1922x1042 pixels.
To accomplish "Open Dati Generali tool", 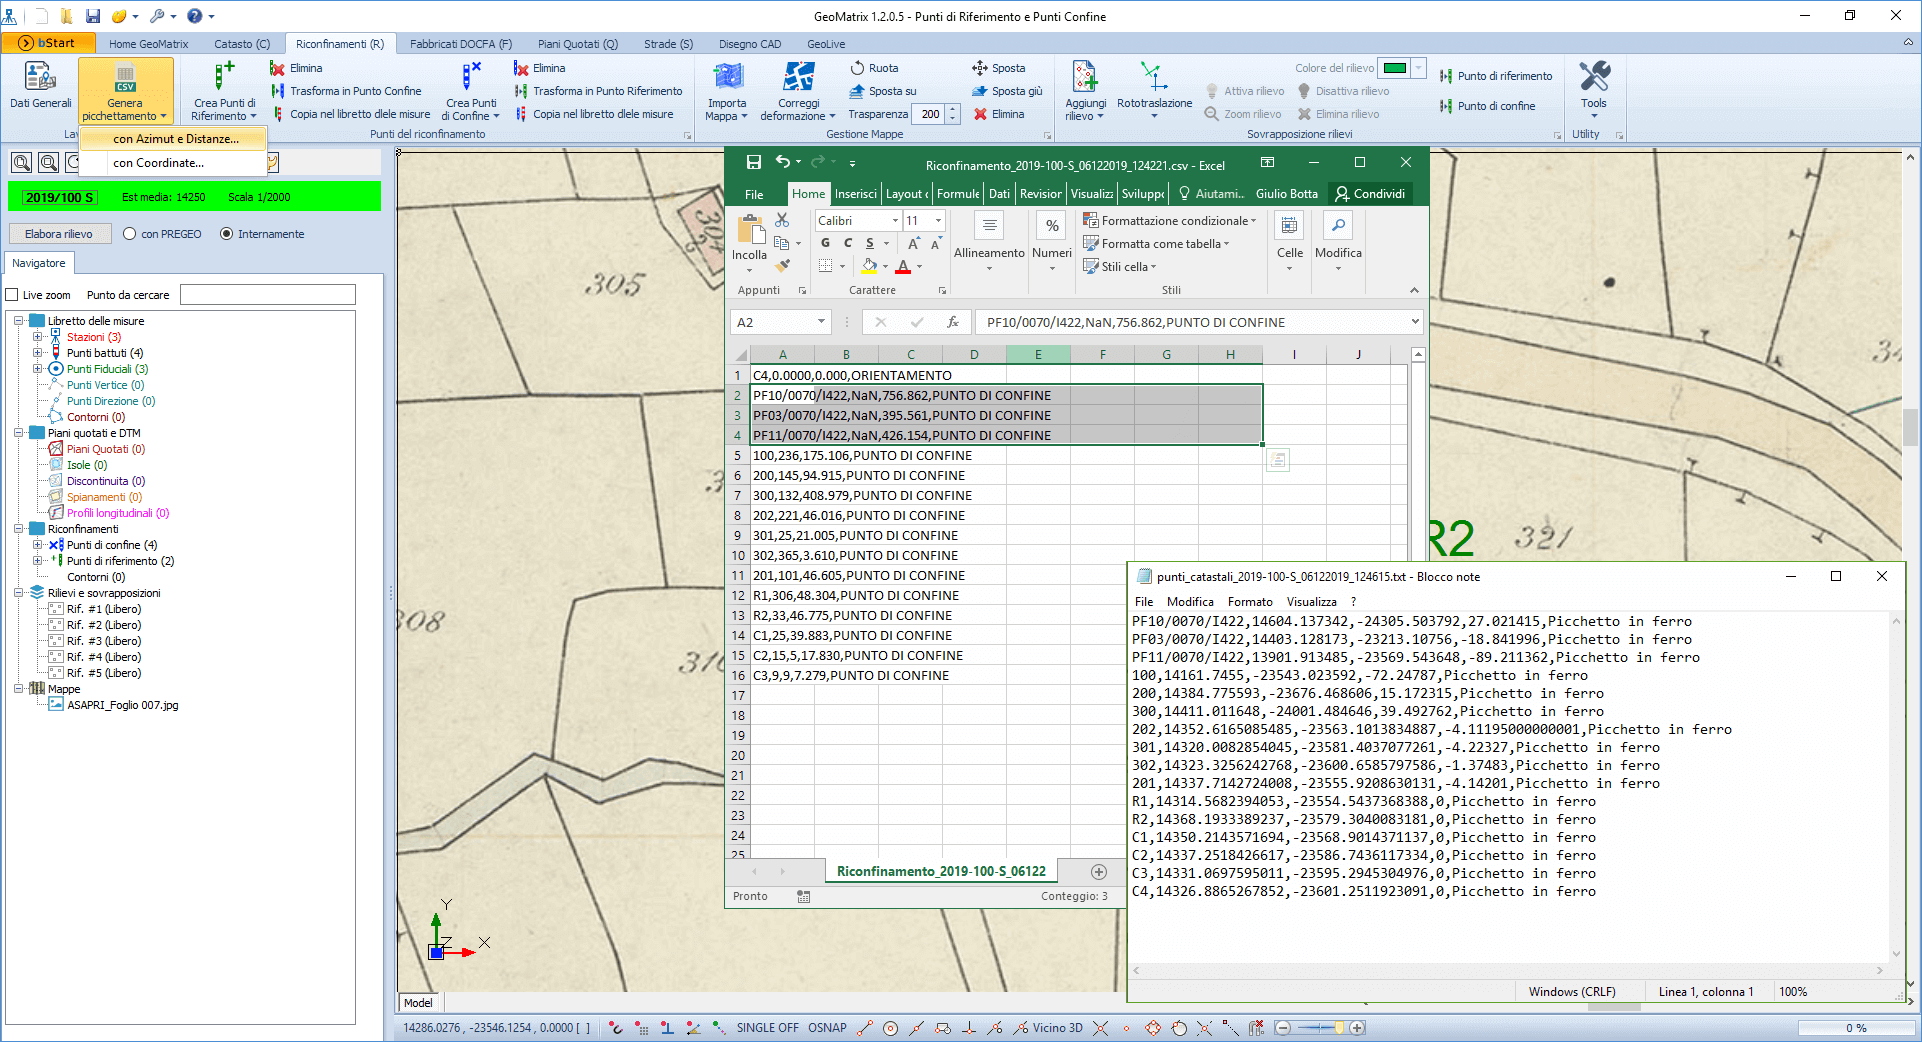I will click(x=40, y=87).
